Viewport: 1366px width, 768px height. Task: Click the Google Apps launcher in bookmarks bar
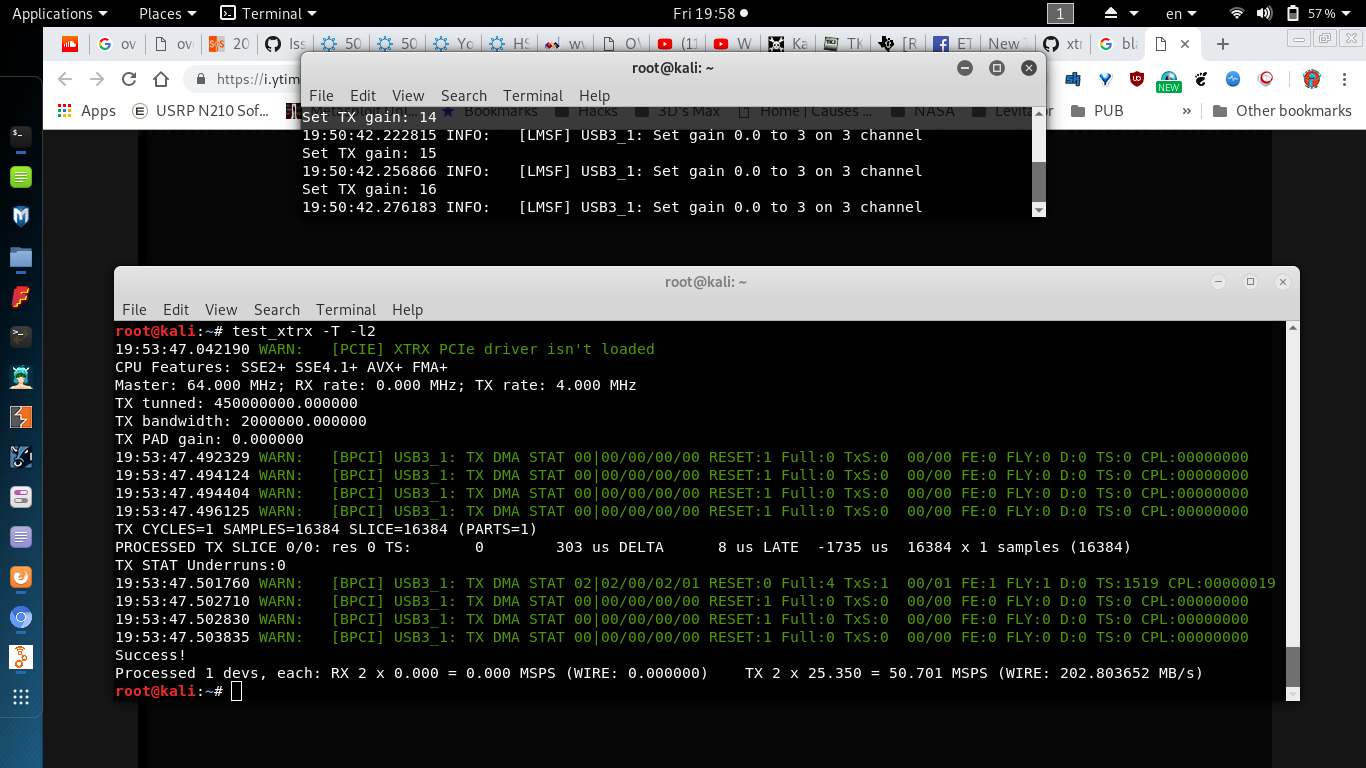63,110
